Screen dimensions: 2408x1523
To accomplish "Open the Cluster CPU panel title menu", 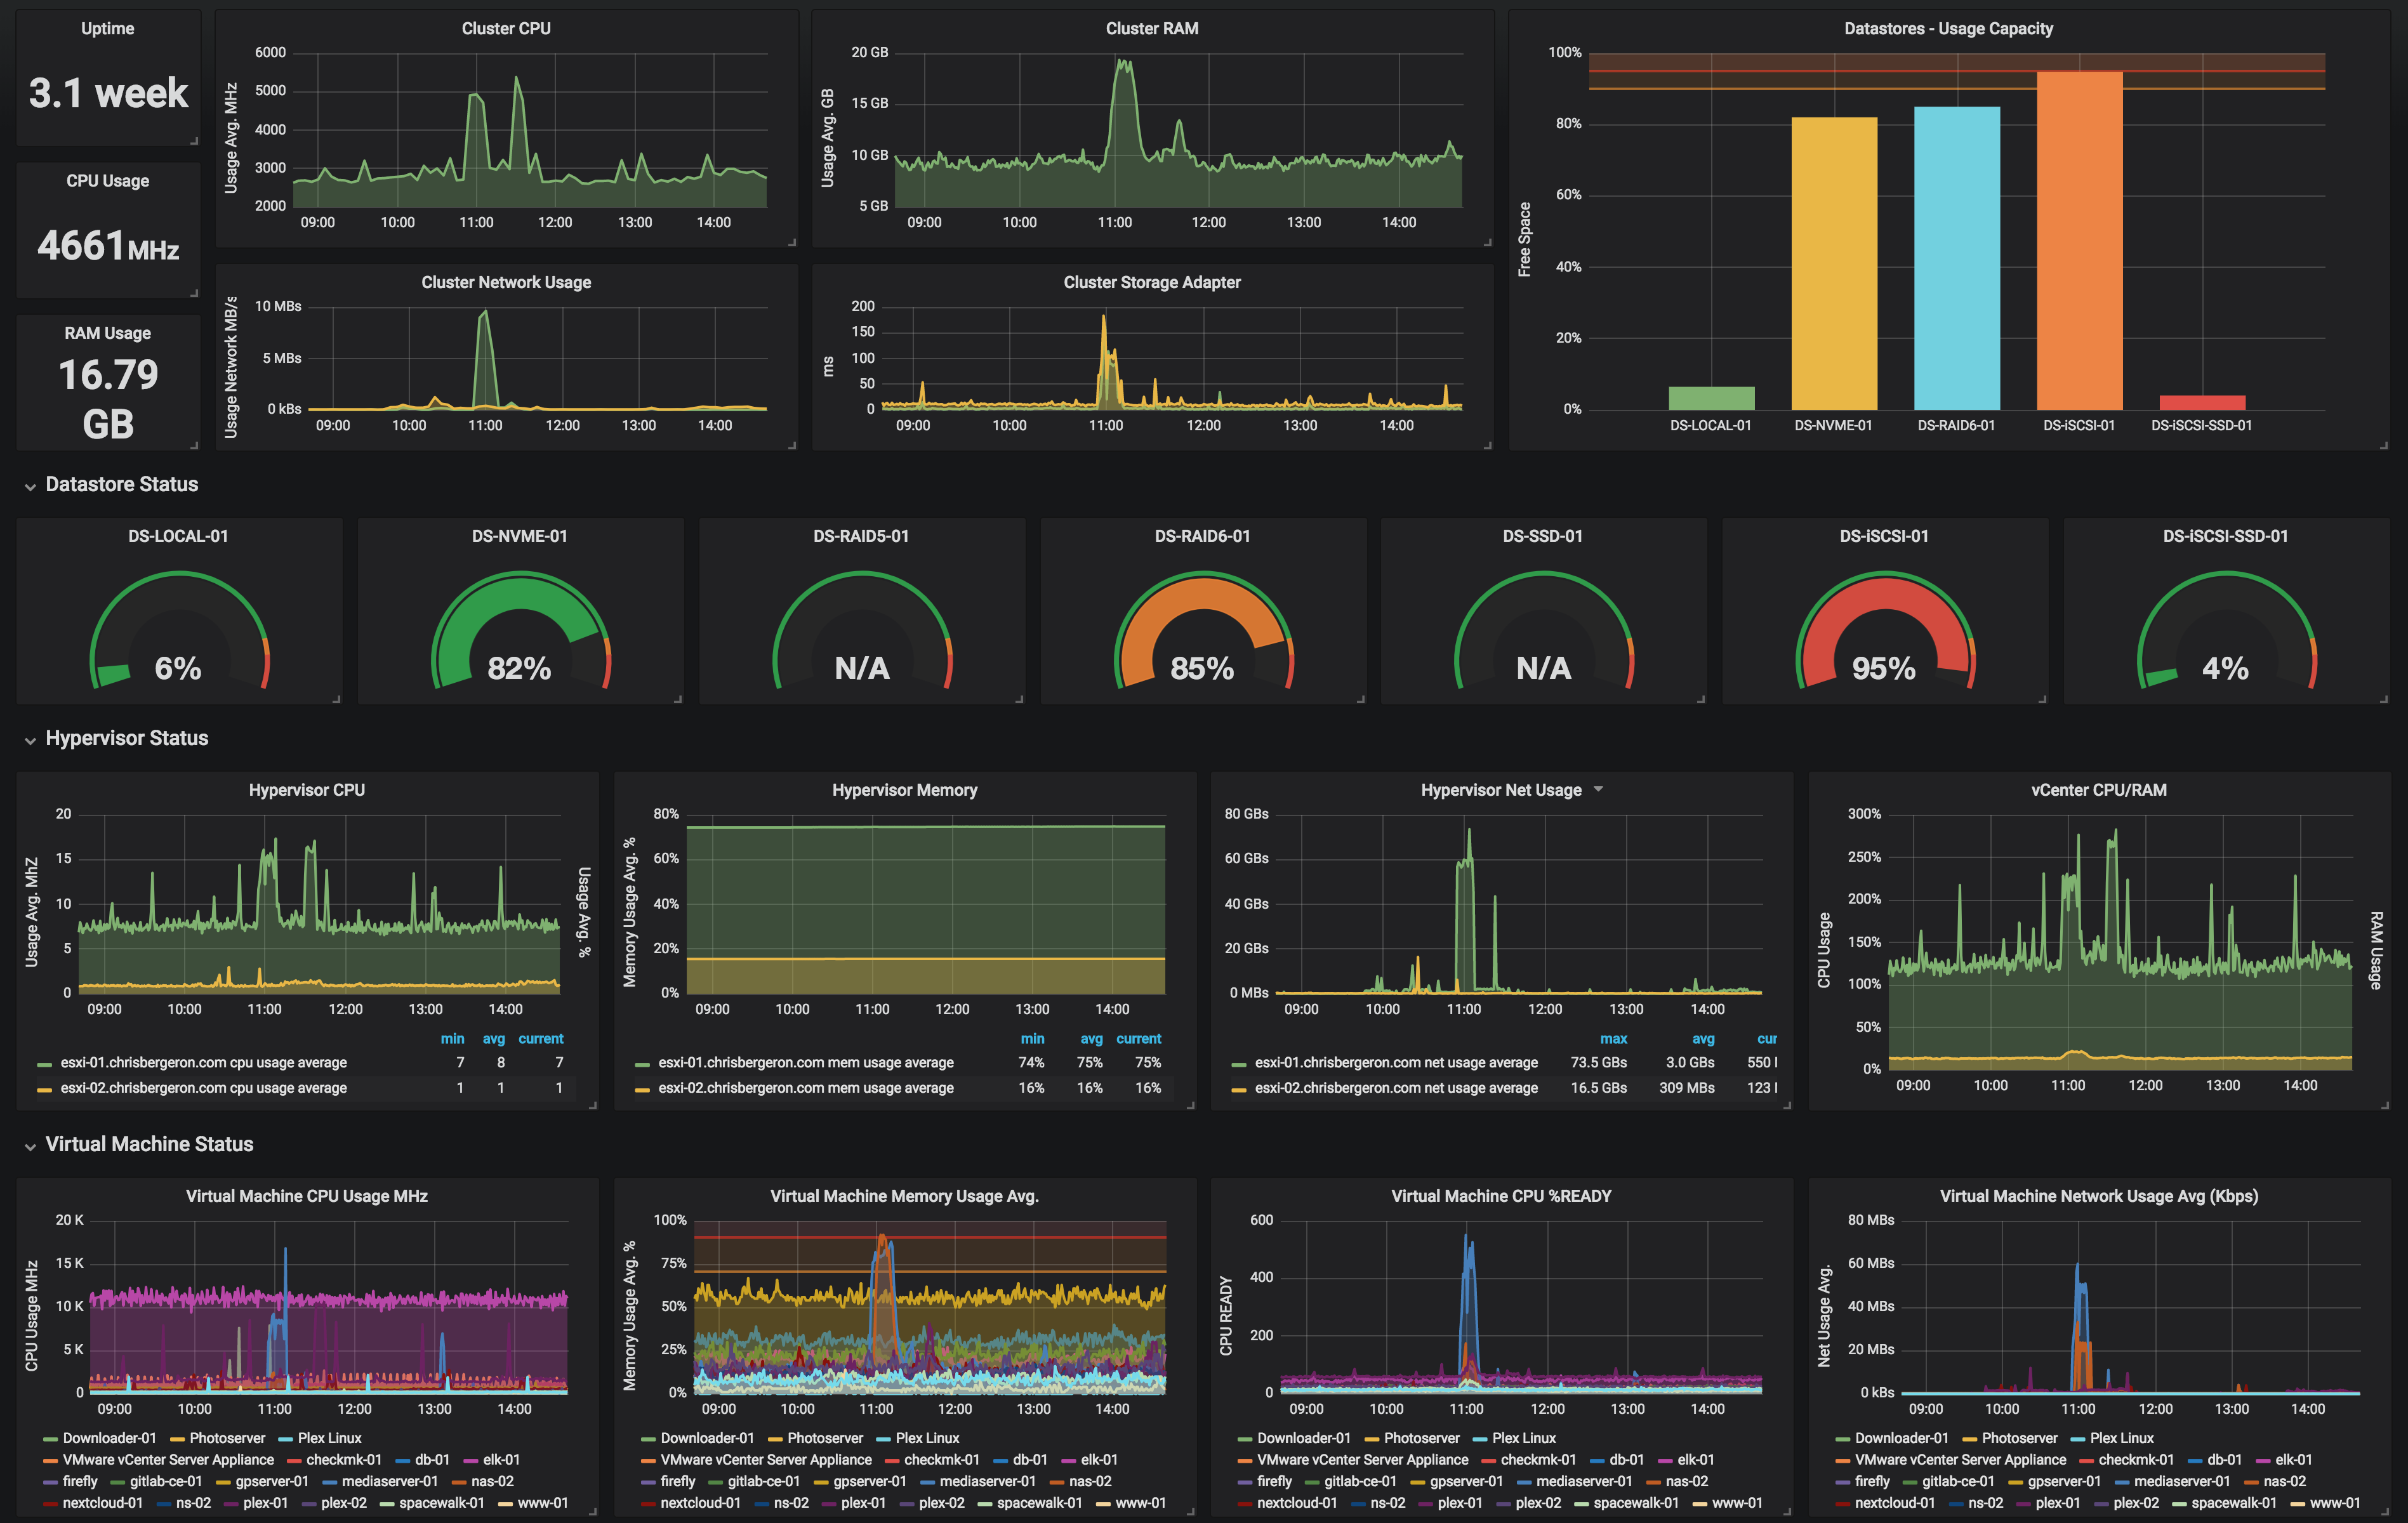I will coord(505,28).
